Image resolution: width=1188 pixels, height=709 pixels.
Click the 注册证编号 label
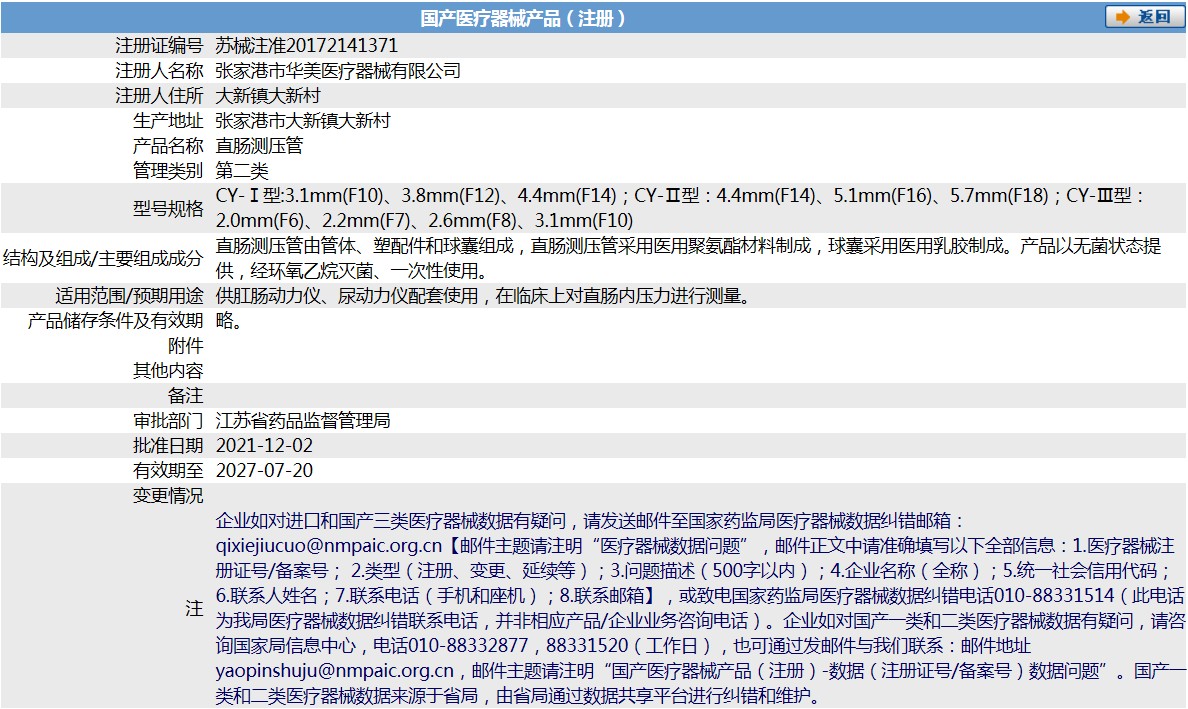[x=159, y=45]
